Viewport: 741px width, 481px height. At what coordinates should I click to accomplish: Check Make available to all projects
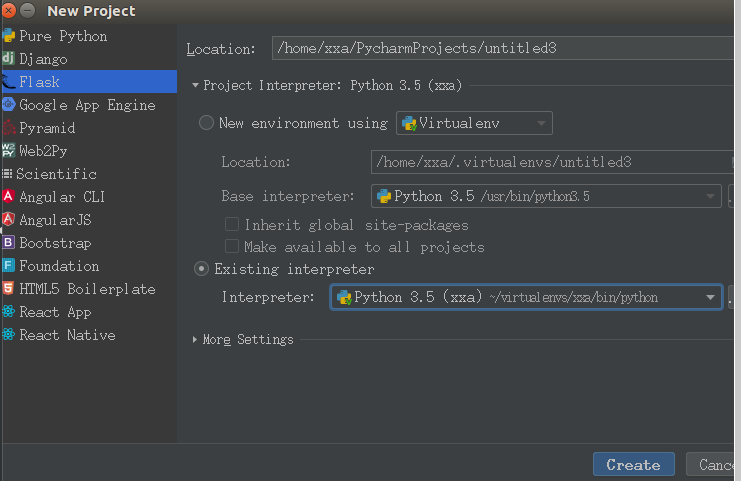(x=232, y=247)
